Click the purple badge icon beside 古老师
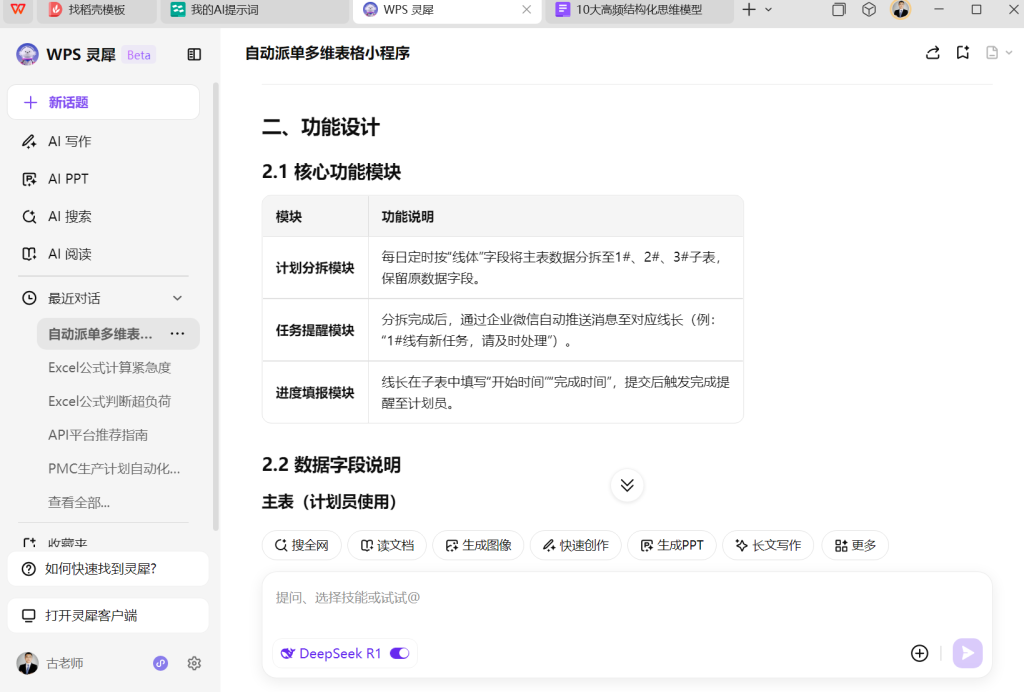Image resolution: width=1024 pixels, height=692 pixels. coord(161,663)
